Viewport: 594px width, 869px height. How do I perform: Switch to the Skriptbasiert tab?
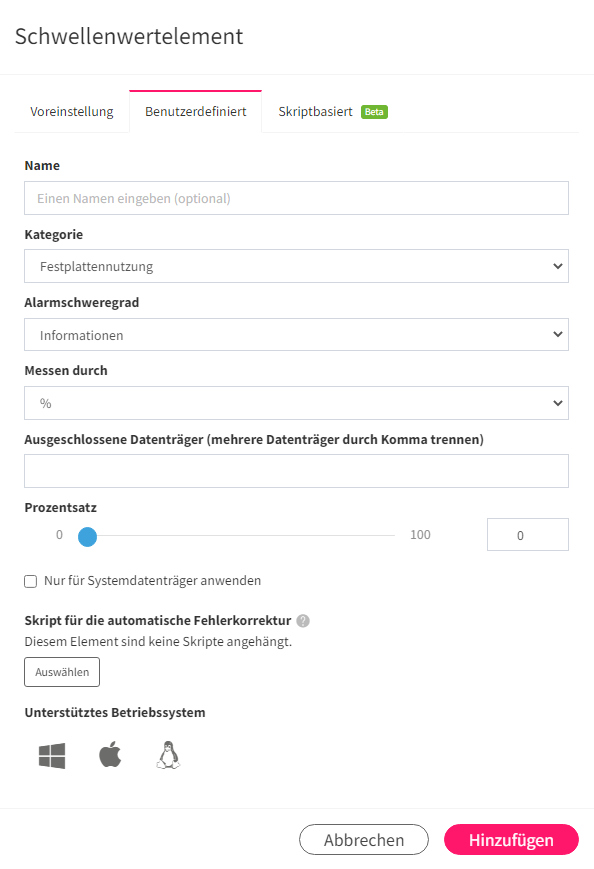[332, 111]
